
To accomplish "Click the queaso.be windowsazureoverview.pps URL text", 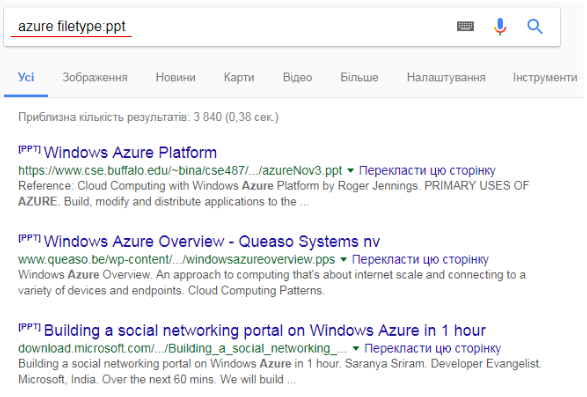I will click(177, 259).
